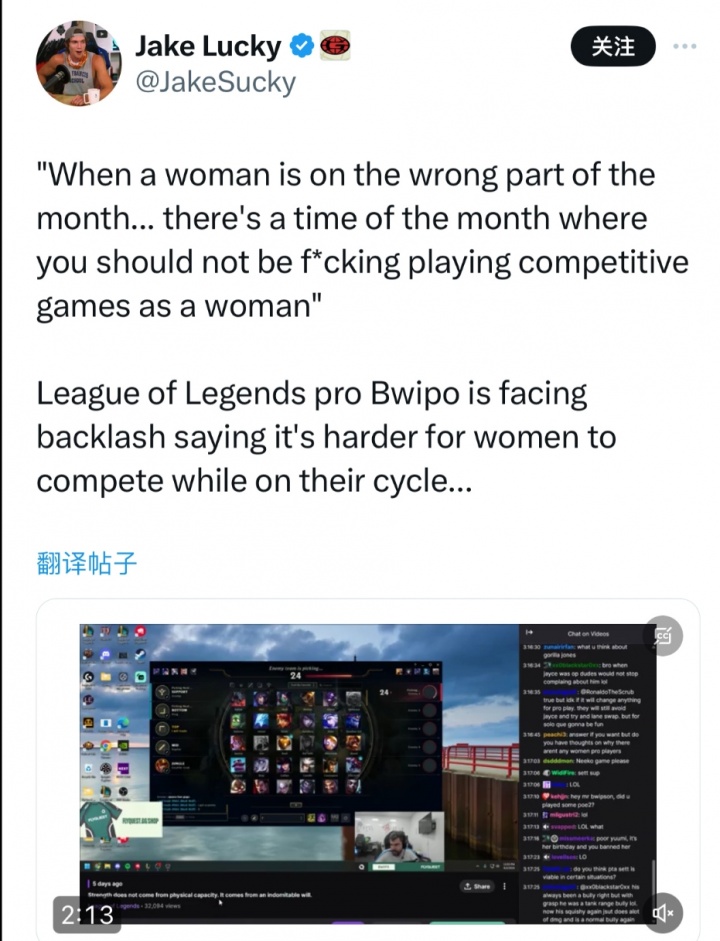Open the vertical dots menu beside Share

tap(504, 886)
